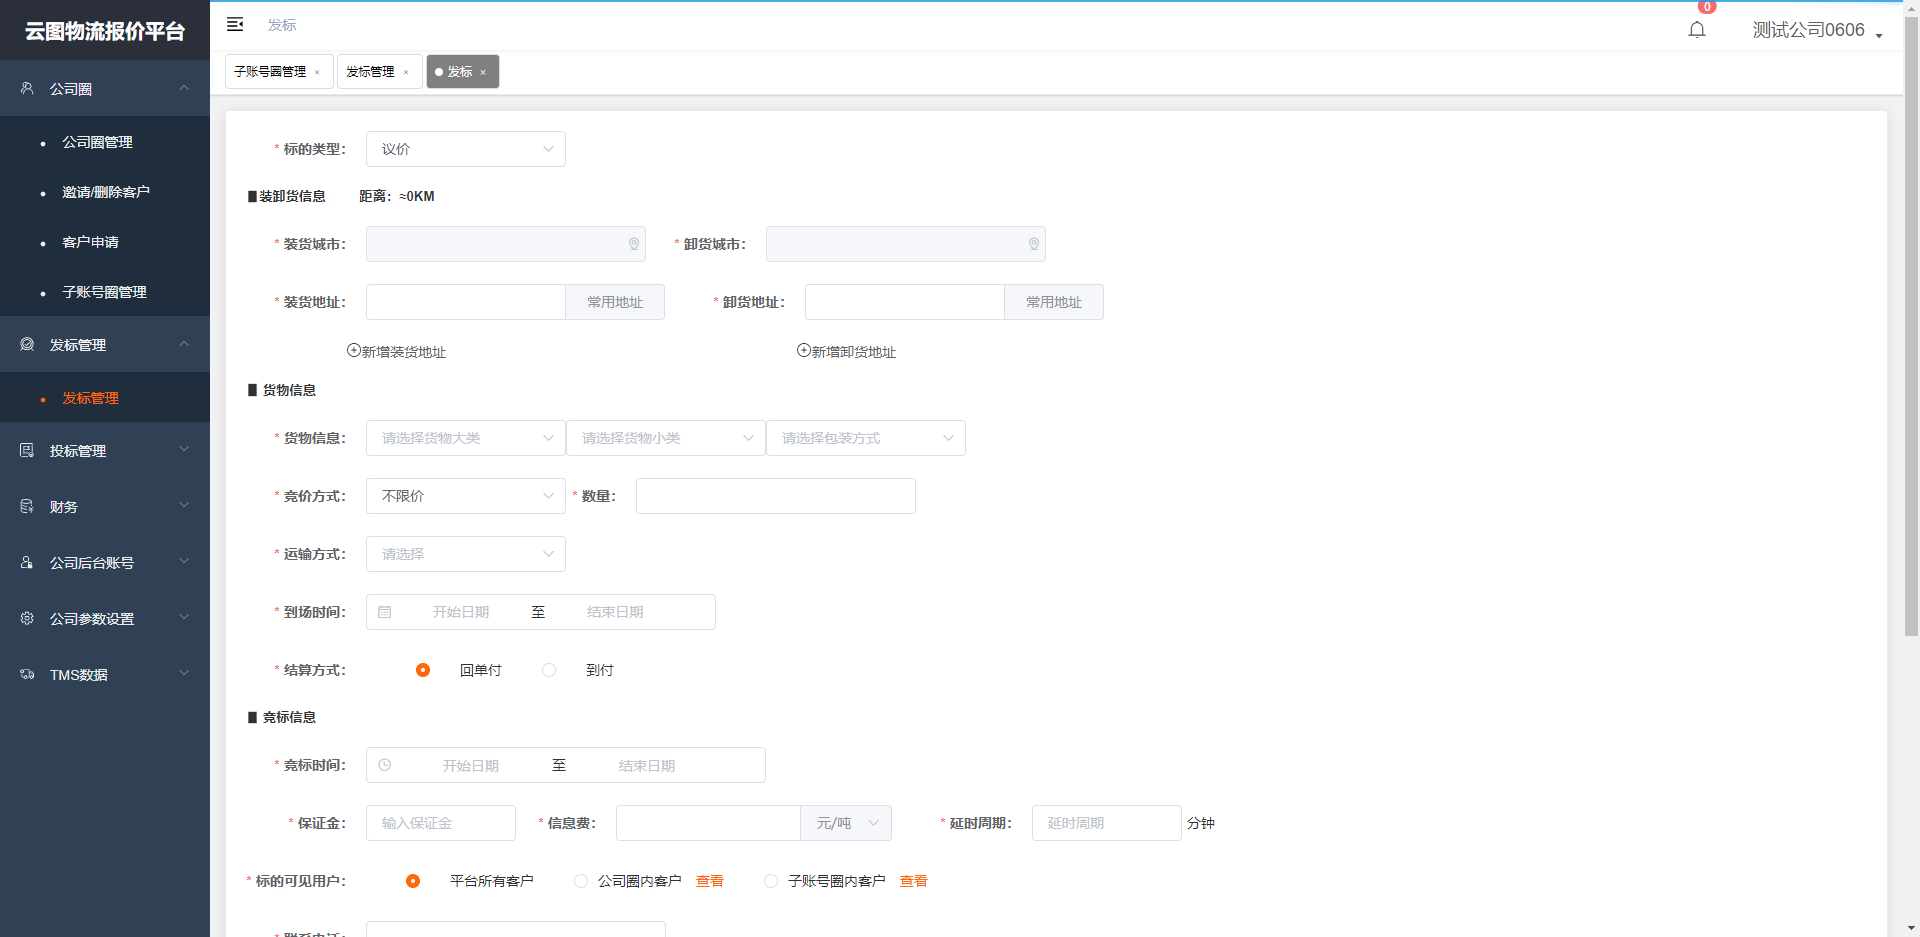Image resolution: width=1920 pixels, height=937 pixels.
Task: Close the 发标管理 tab
Action: click(406, 72)
